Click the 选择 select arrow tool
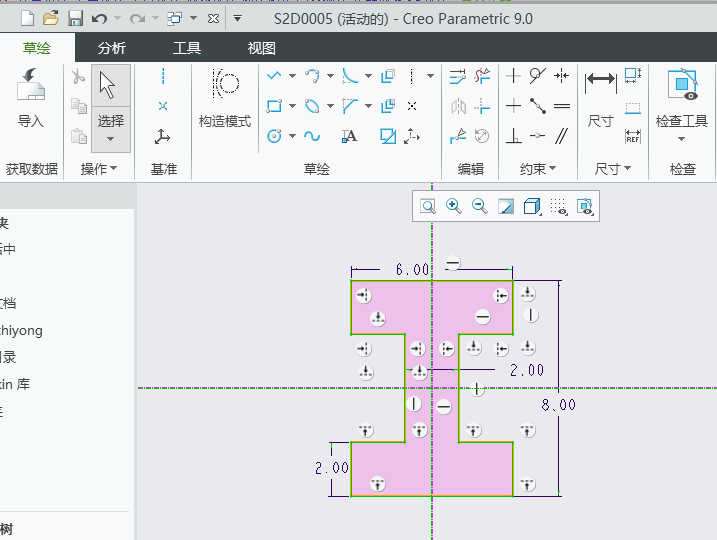The image size is (717, 540). point(111,86)
